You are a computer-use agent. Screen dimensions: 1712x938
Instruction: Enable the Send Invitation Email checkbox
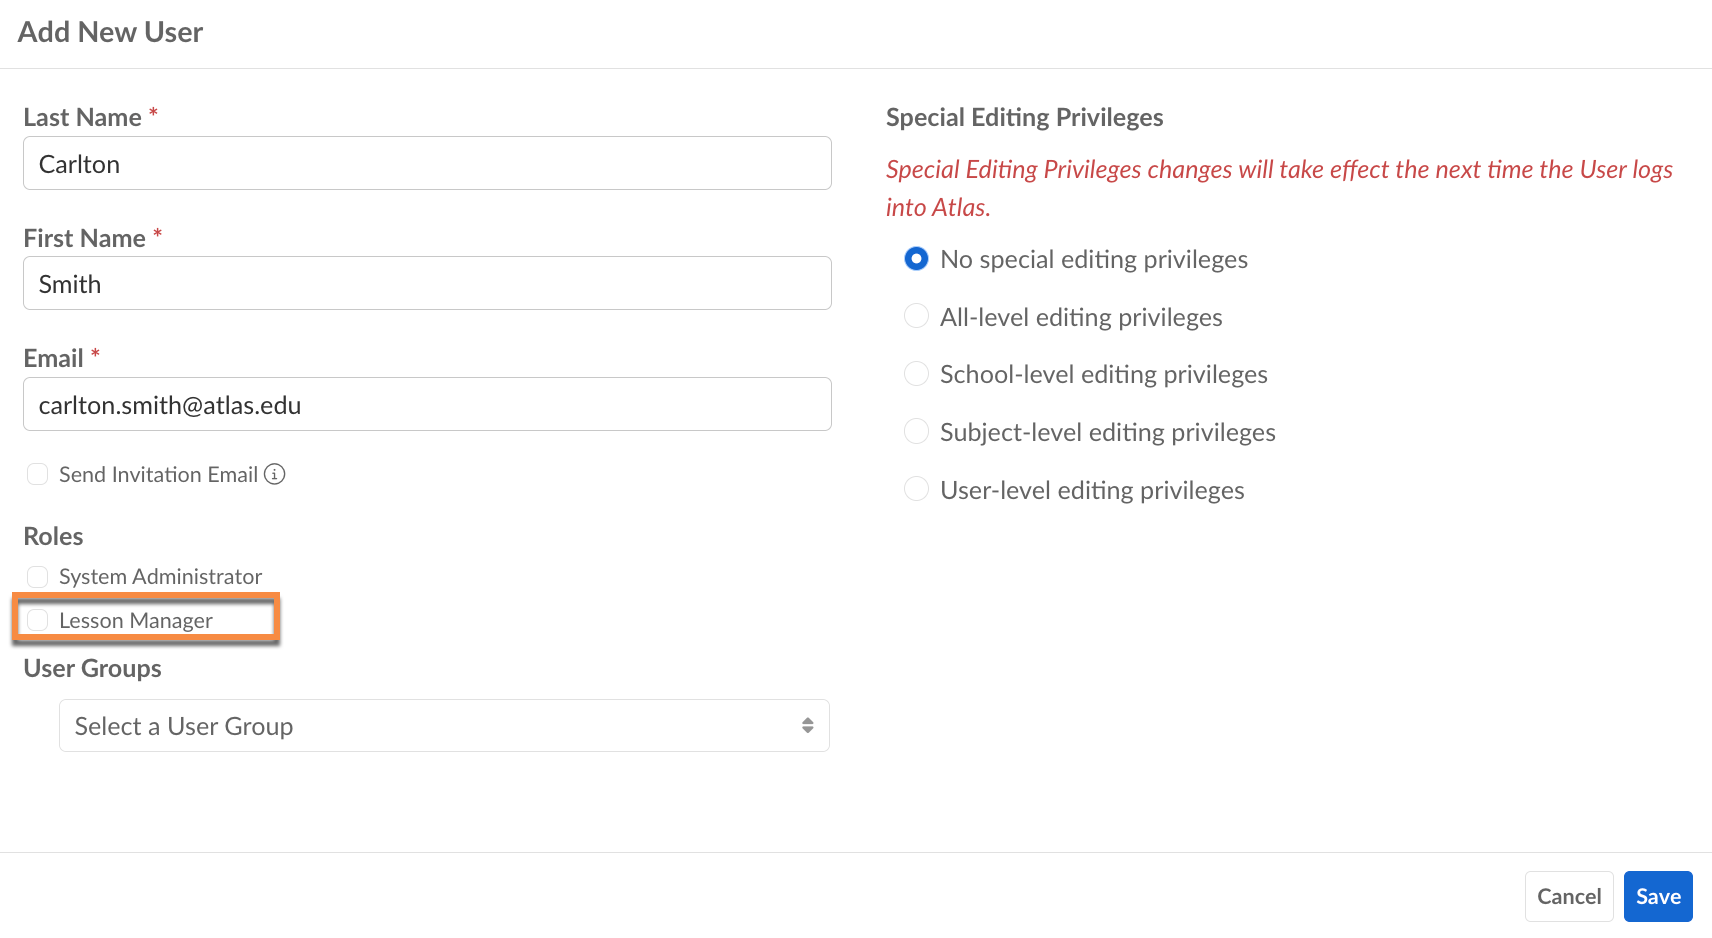click(37, 474)
